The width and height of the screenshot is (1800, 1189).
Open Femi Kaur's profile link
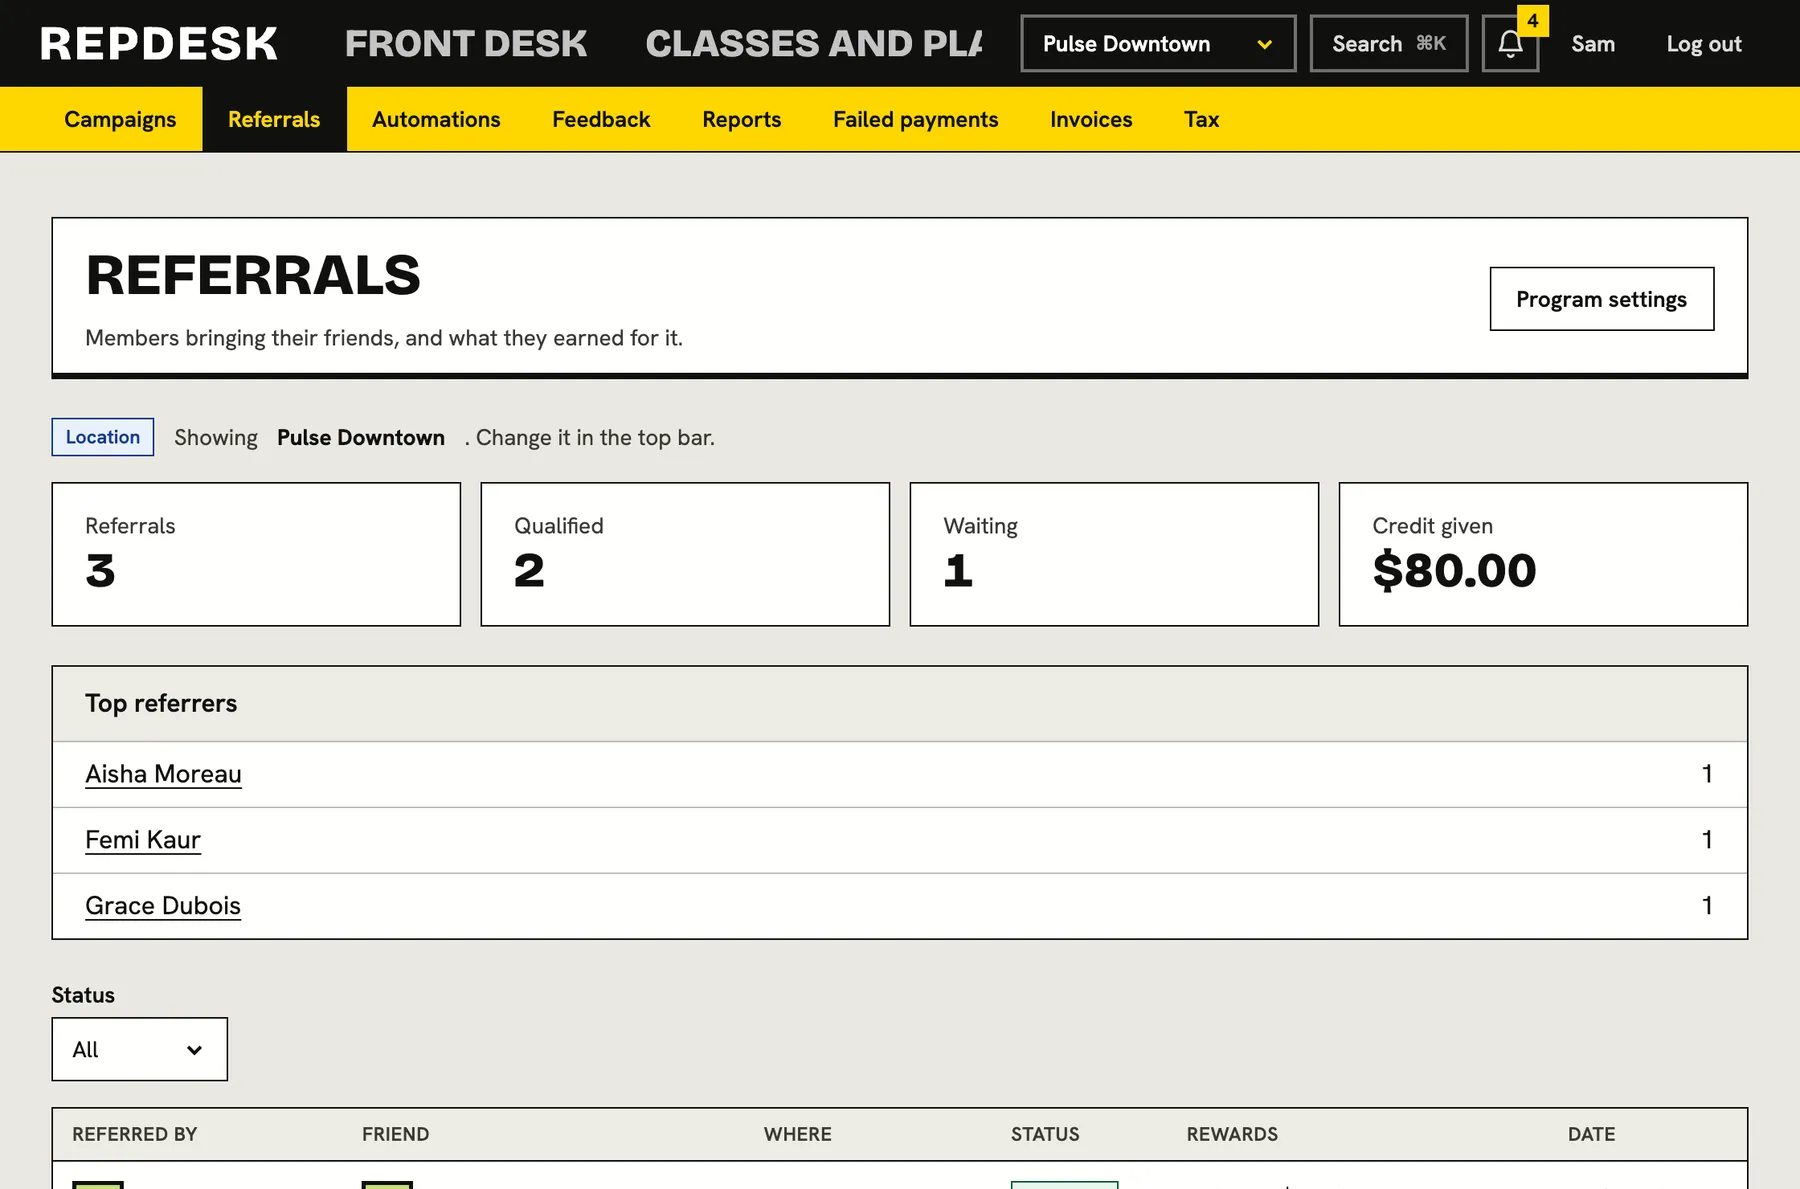(143, 840)
